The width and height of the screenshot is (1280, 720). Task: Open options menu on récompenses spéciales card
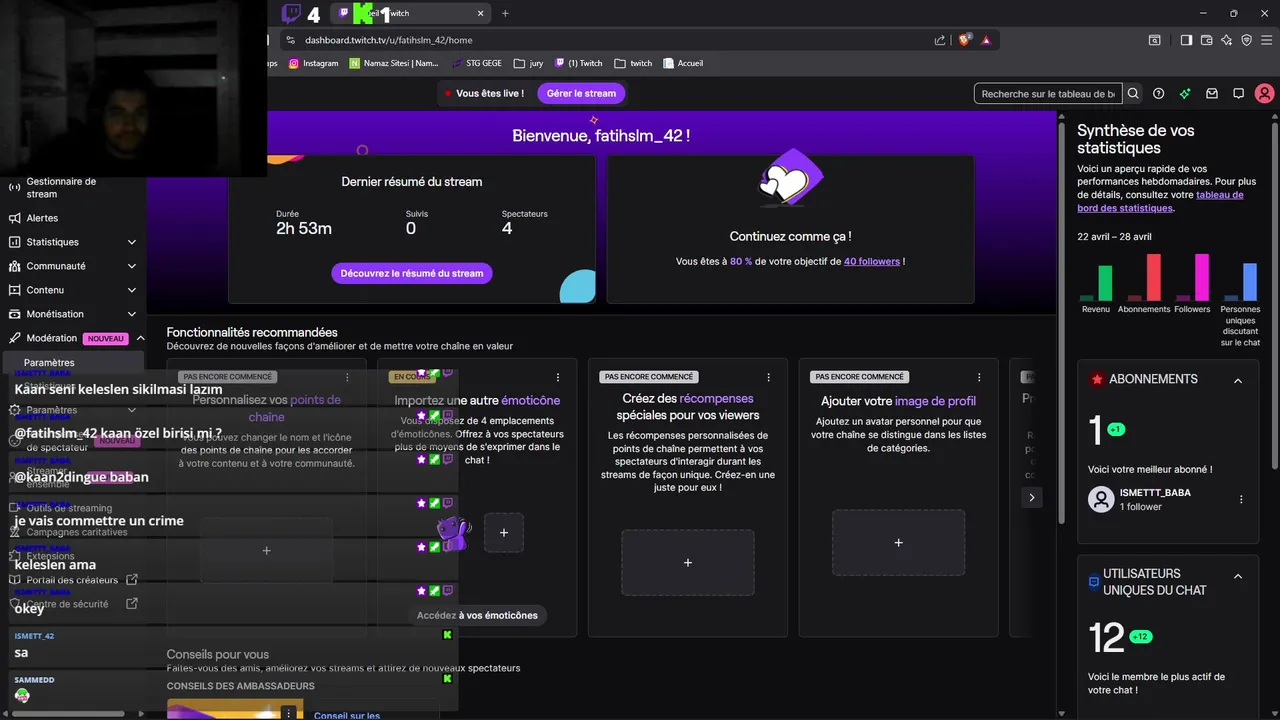coord(769,377)
